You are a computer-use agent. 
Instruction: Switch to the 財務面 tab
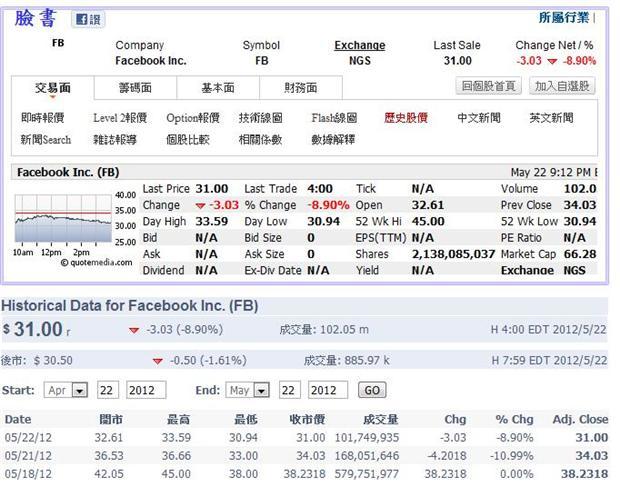[301, 88]
